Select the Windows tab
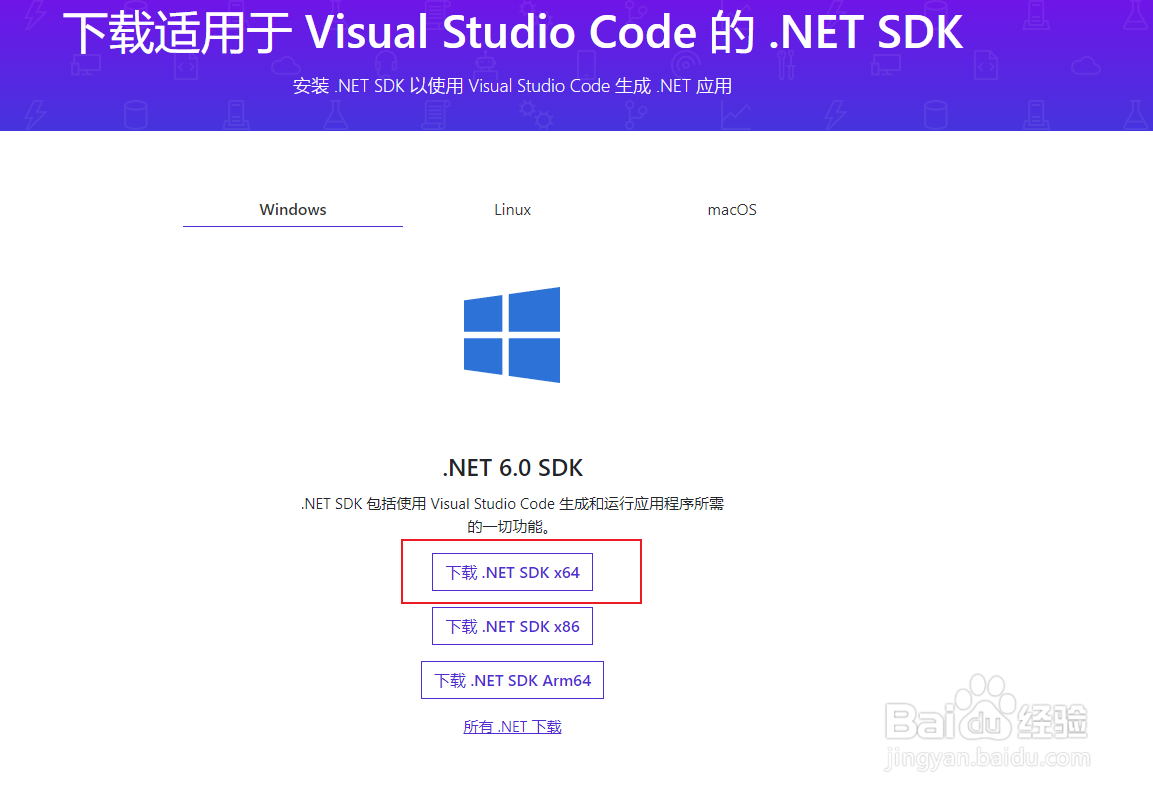 click(x=293, y=210)
